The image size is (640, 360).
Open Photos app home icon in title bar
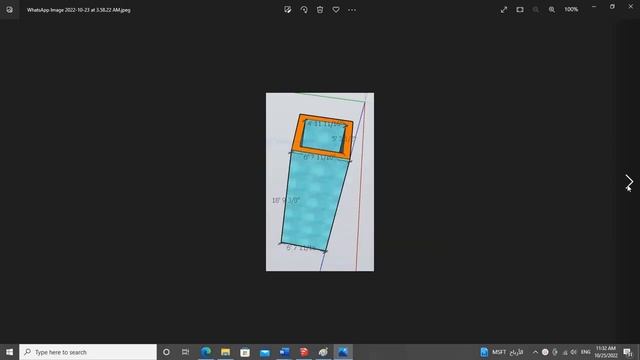9,9
